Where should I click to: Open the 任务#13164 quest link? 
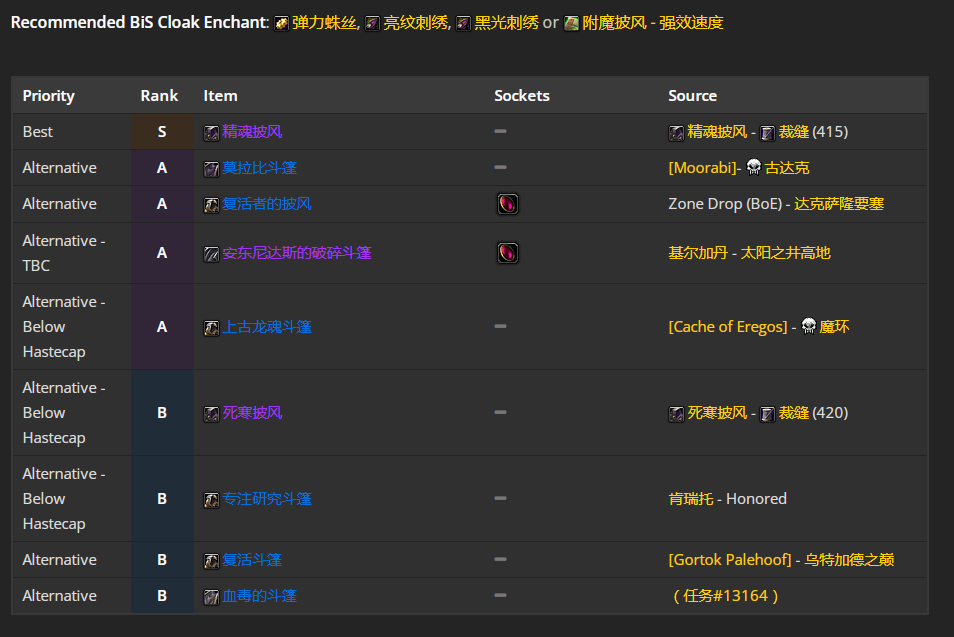point(726,596)
